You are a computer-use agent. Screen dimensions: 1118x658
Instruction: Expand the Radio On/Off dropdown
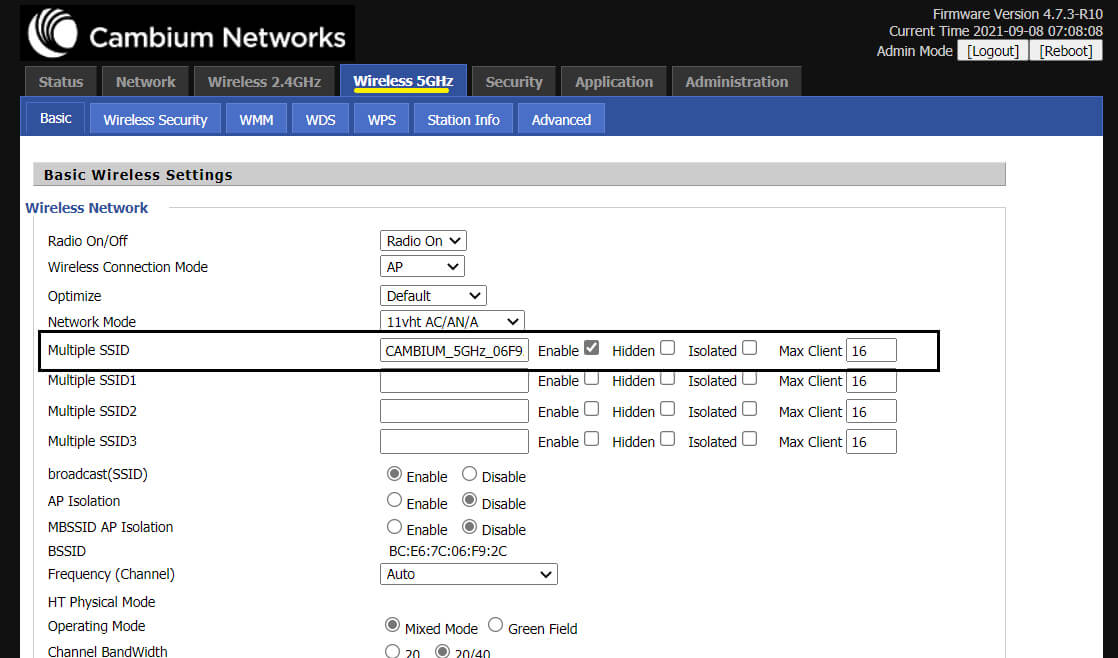[x=423, y=241]
